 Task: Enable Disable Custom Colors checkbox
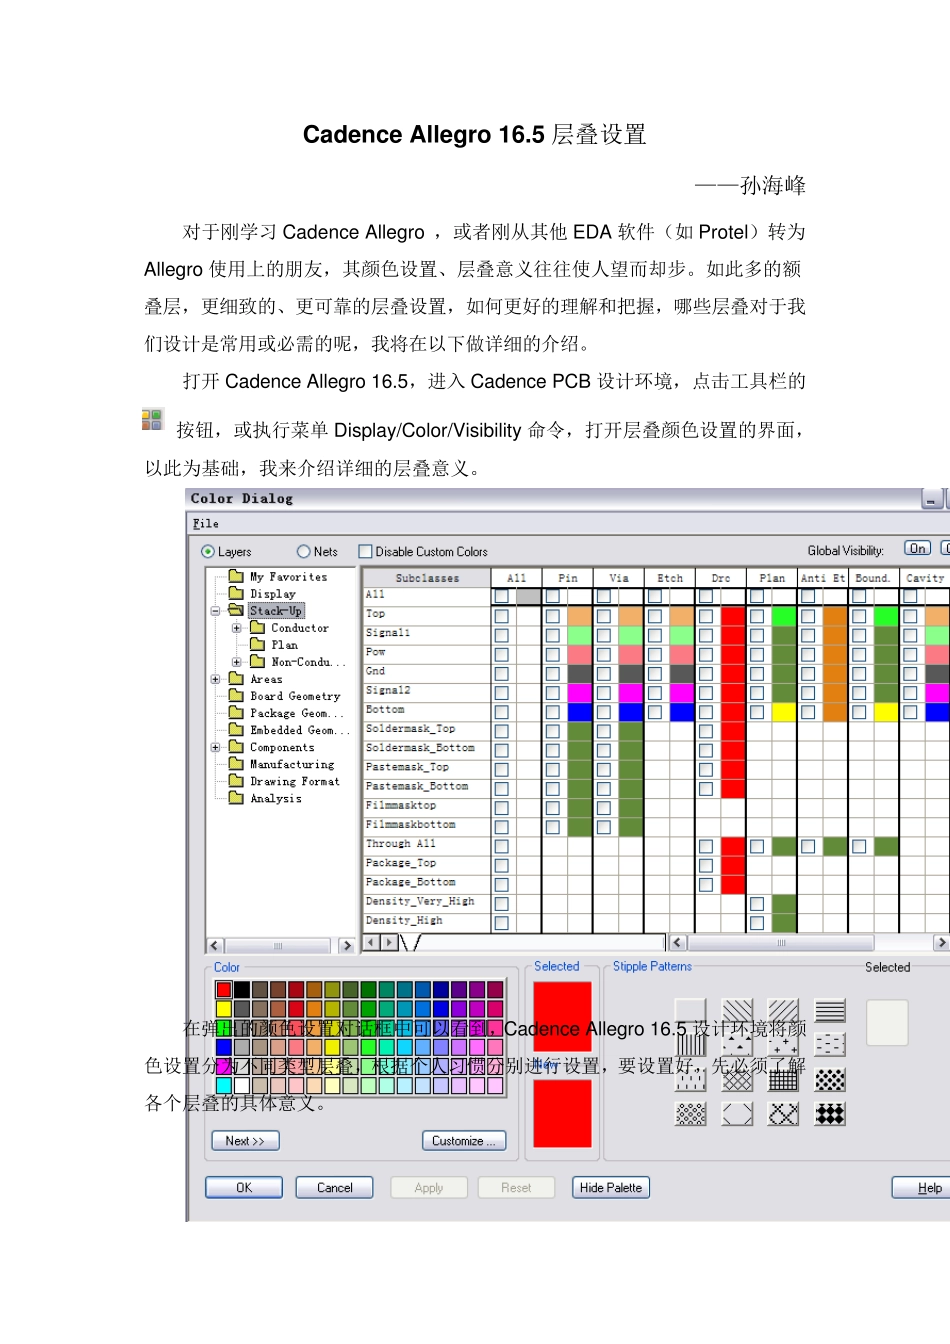click(365, 551)
